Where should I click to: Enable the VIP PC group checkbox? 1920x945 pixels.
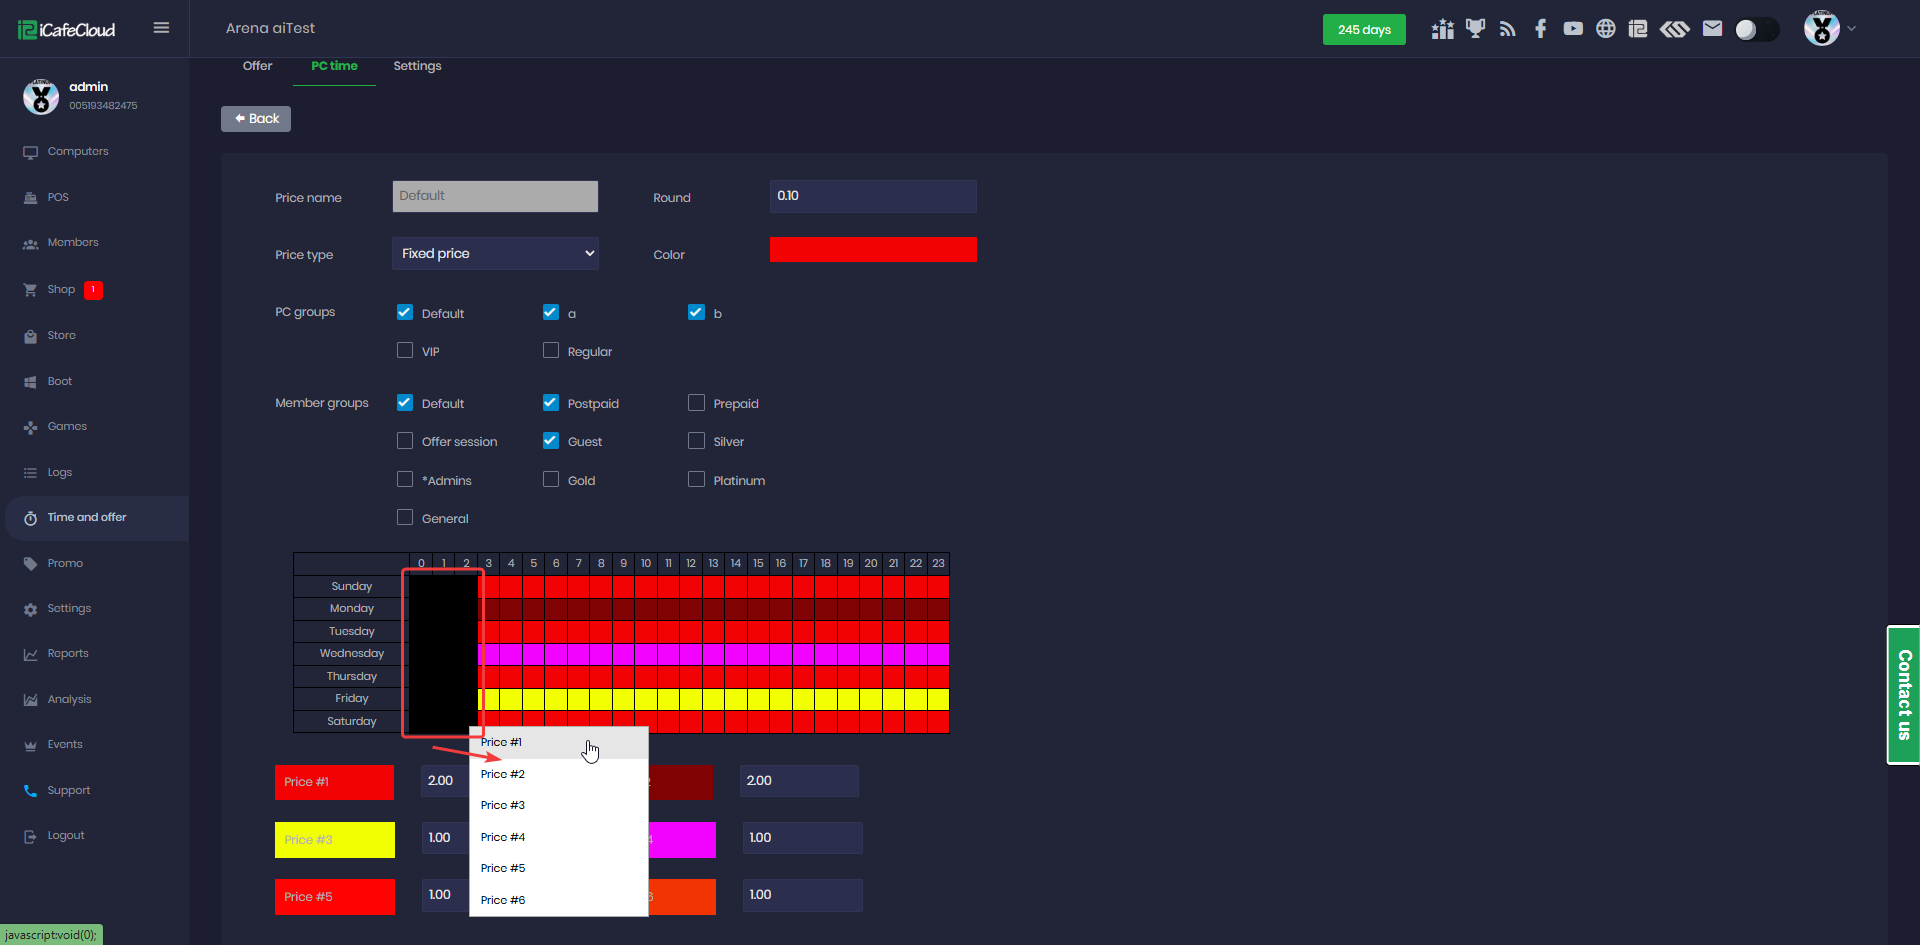405,351
